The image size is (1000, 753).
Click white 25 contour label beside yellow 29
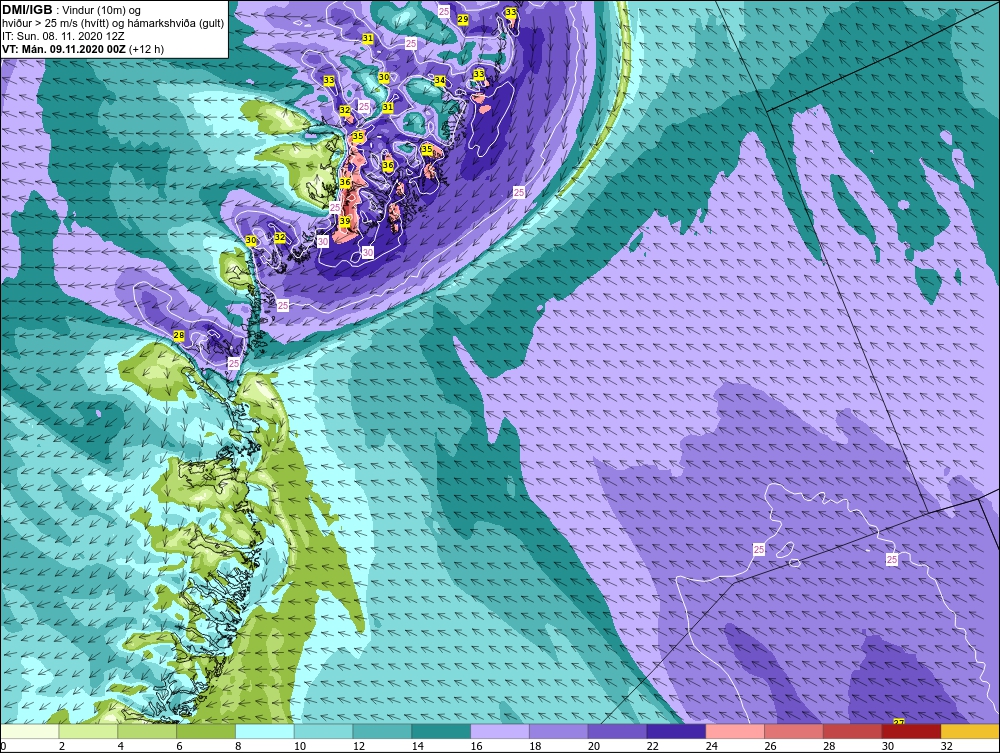click(x=444, y=11)
